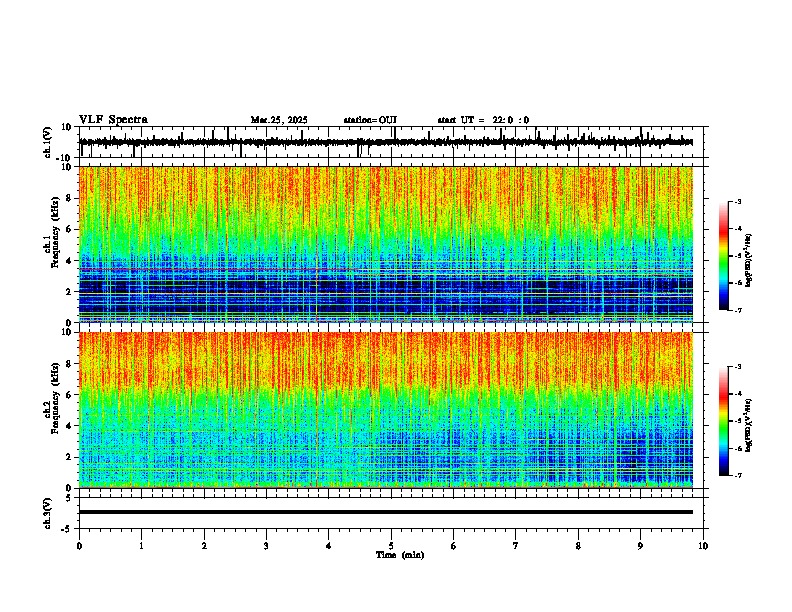Click the "Time (min)" x-axis label
Viewport: 792px width, 612px height.
(400, 555)
